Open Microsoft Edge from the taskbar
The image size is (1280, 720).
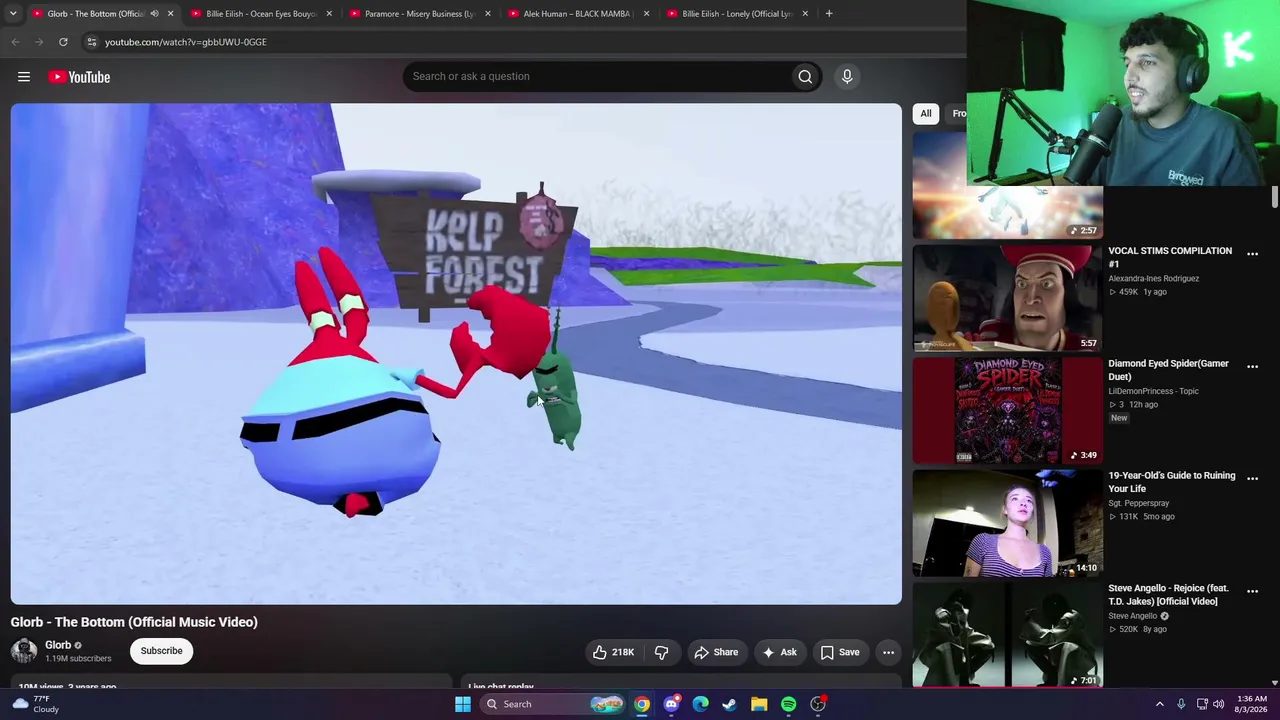coord(700,704)
